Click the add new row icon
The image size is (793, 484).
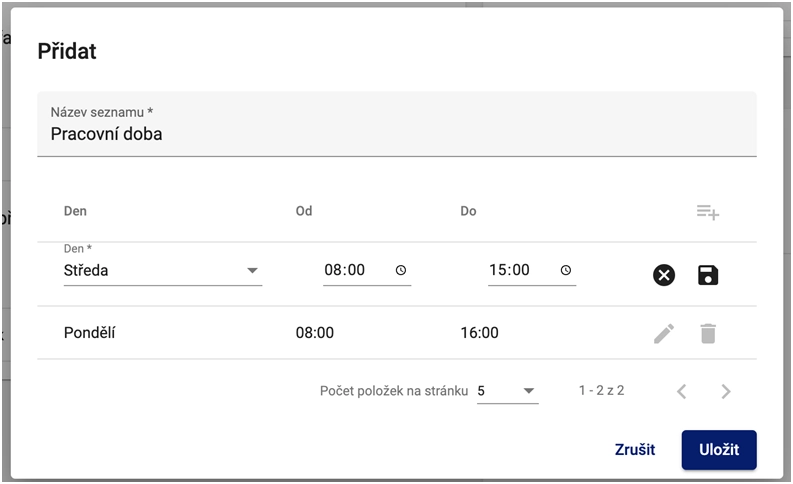[708, 212]
